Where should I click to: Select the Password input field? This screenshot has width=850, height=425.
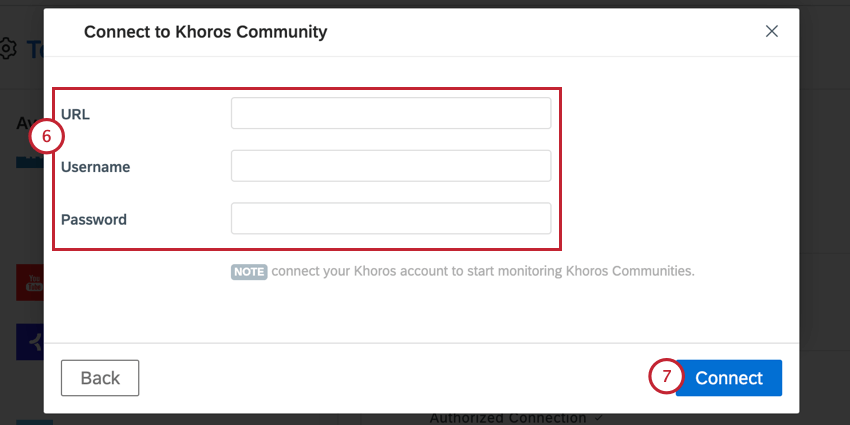point(391,218)
